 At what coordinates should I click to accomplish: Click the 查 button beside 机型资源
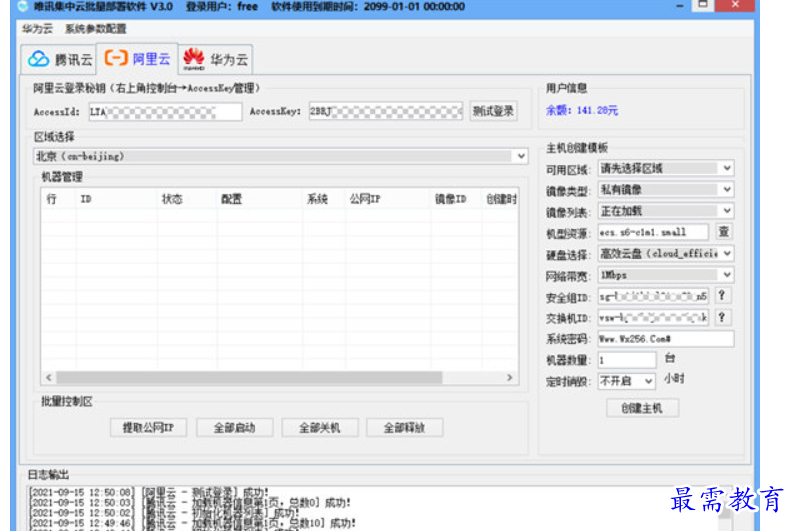pos(723,232)
